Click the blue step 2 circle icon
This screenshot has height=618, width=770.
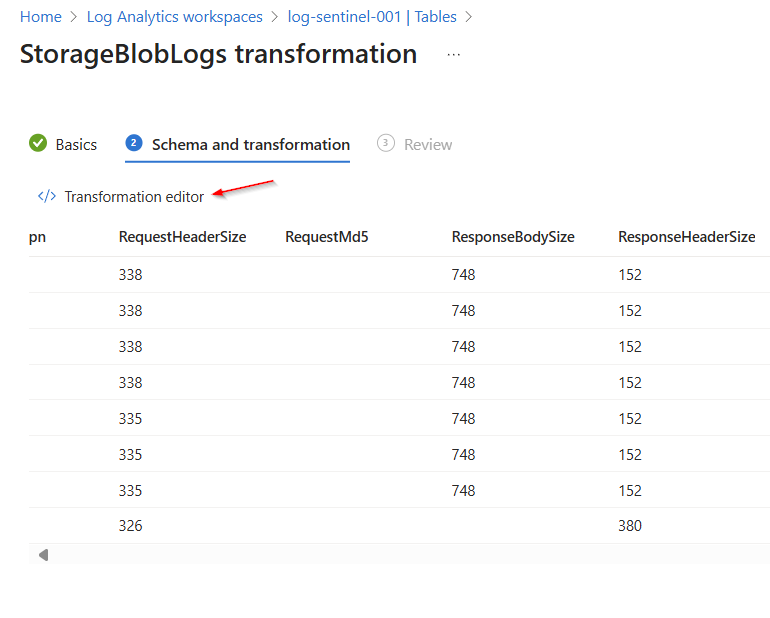[134, 144]
